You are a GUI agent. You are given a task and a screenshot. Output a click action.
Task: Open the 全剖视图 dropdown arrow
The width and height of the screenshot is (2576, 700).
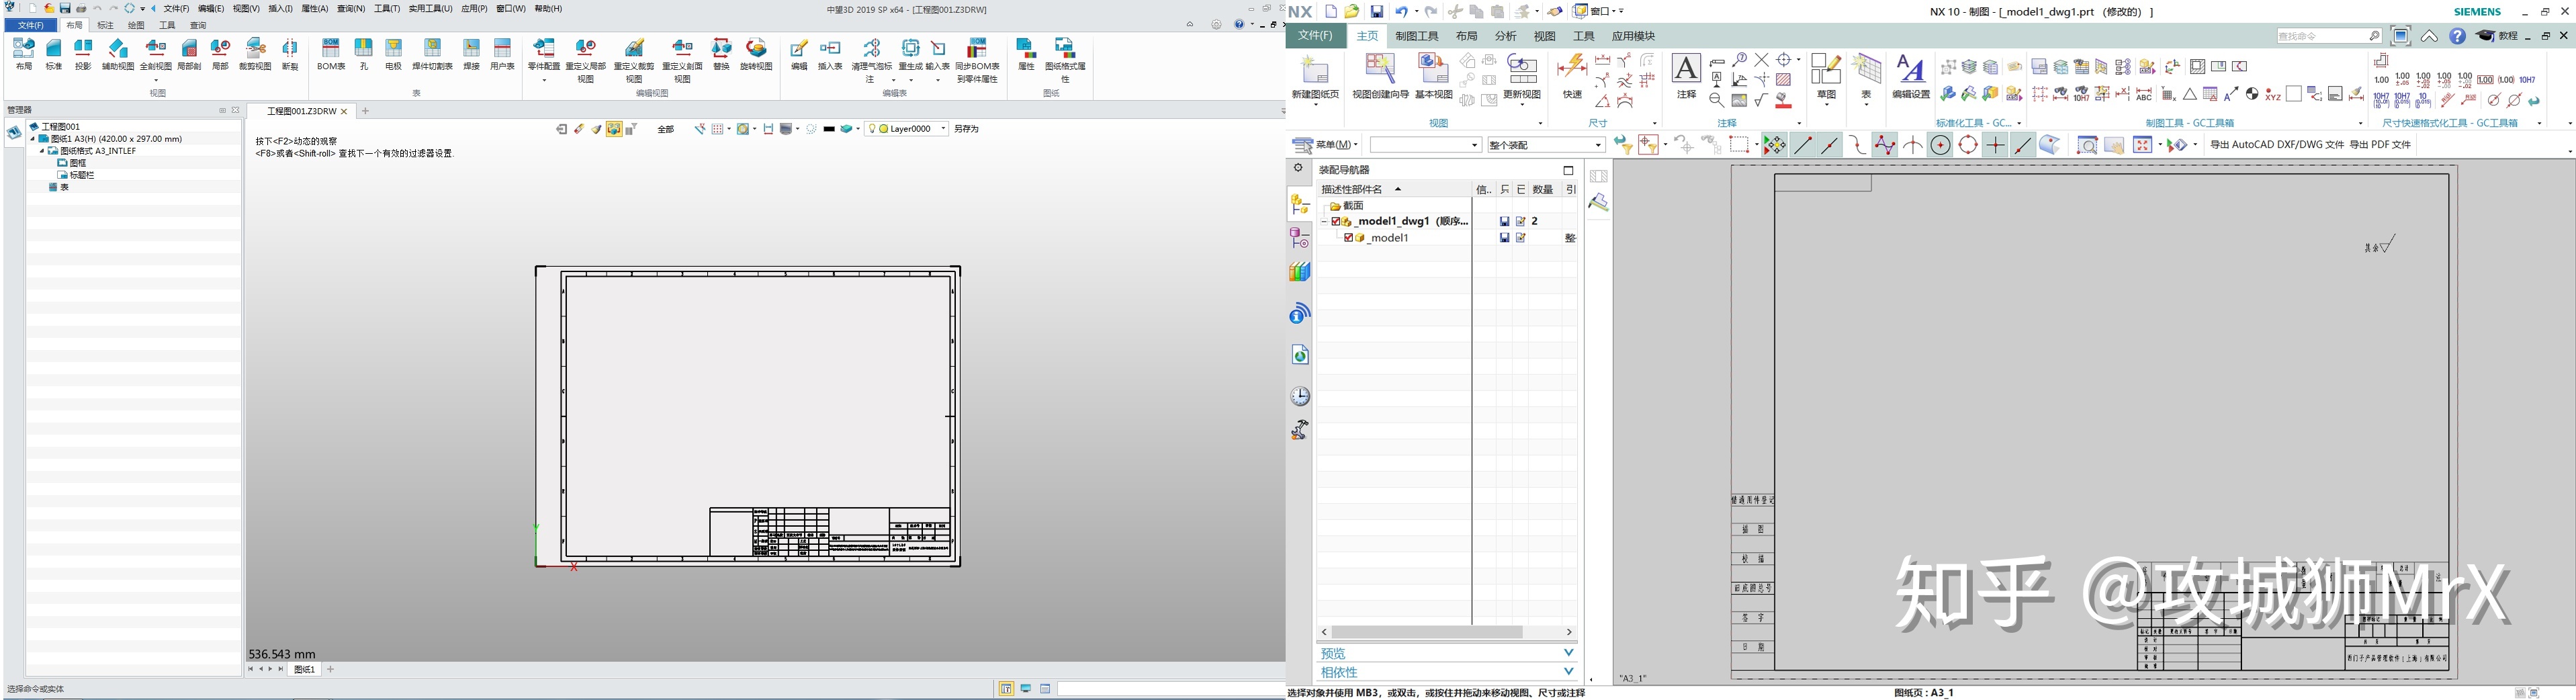[x=156, y=80]
